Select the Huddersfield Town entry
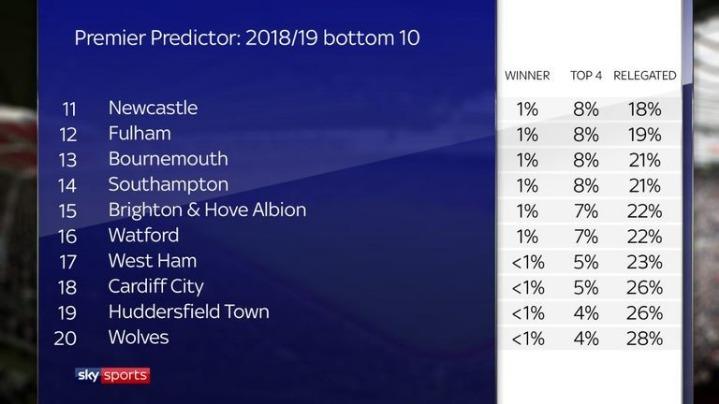This screenshot has width=719, height=404. click(x=188, y=312)
